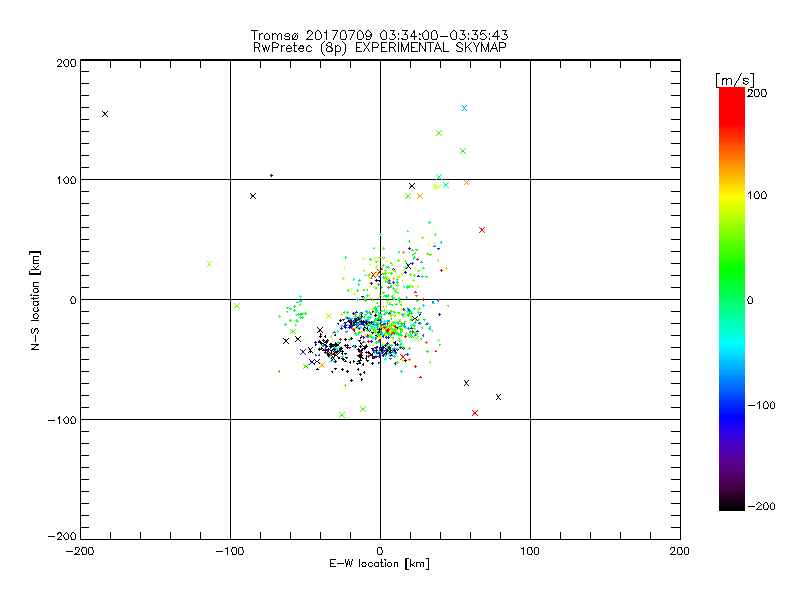Viewport: 800px width, 600px height.
Task: Click the x-axis tick label "-200"
Action: coord(80,551)
